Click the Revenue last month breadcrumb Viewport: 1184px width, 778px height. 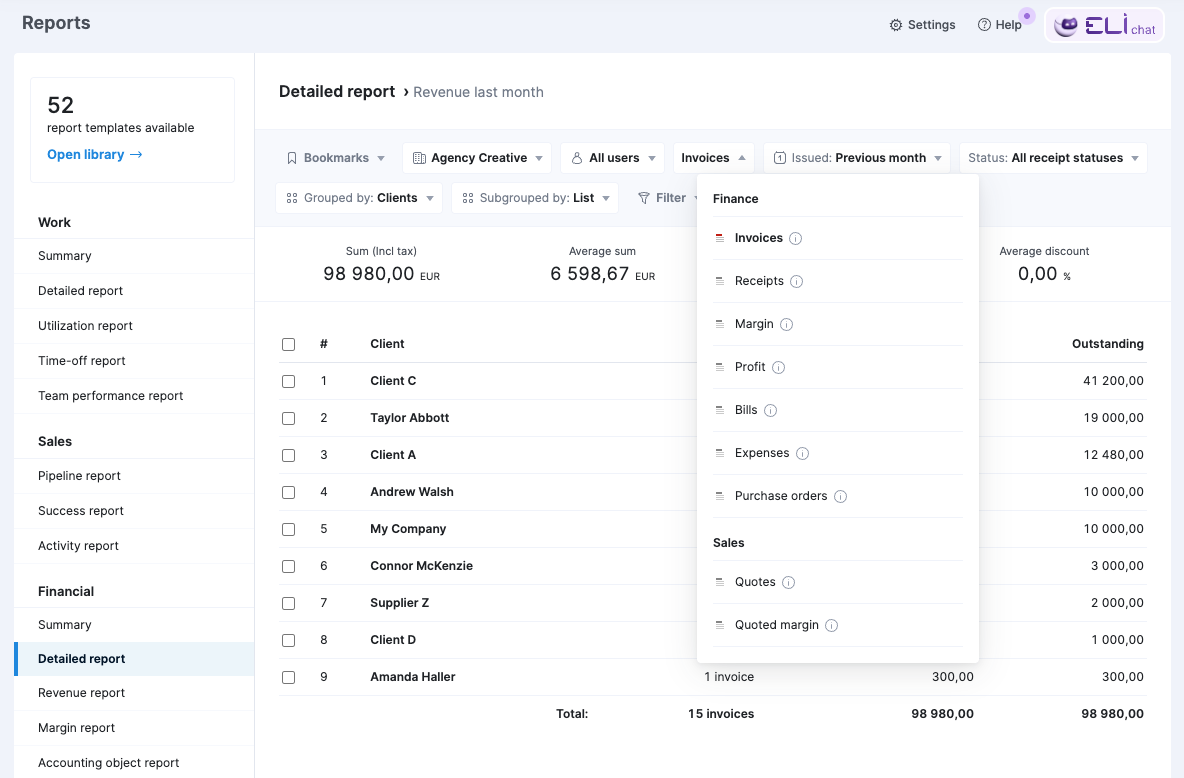coord(478,91)
